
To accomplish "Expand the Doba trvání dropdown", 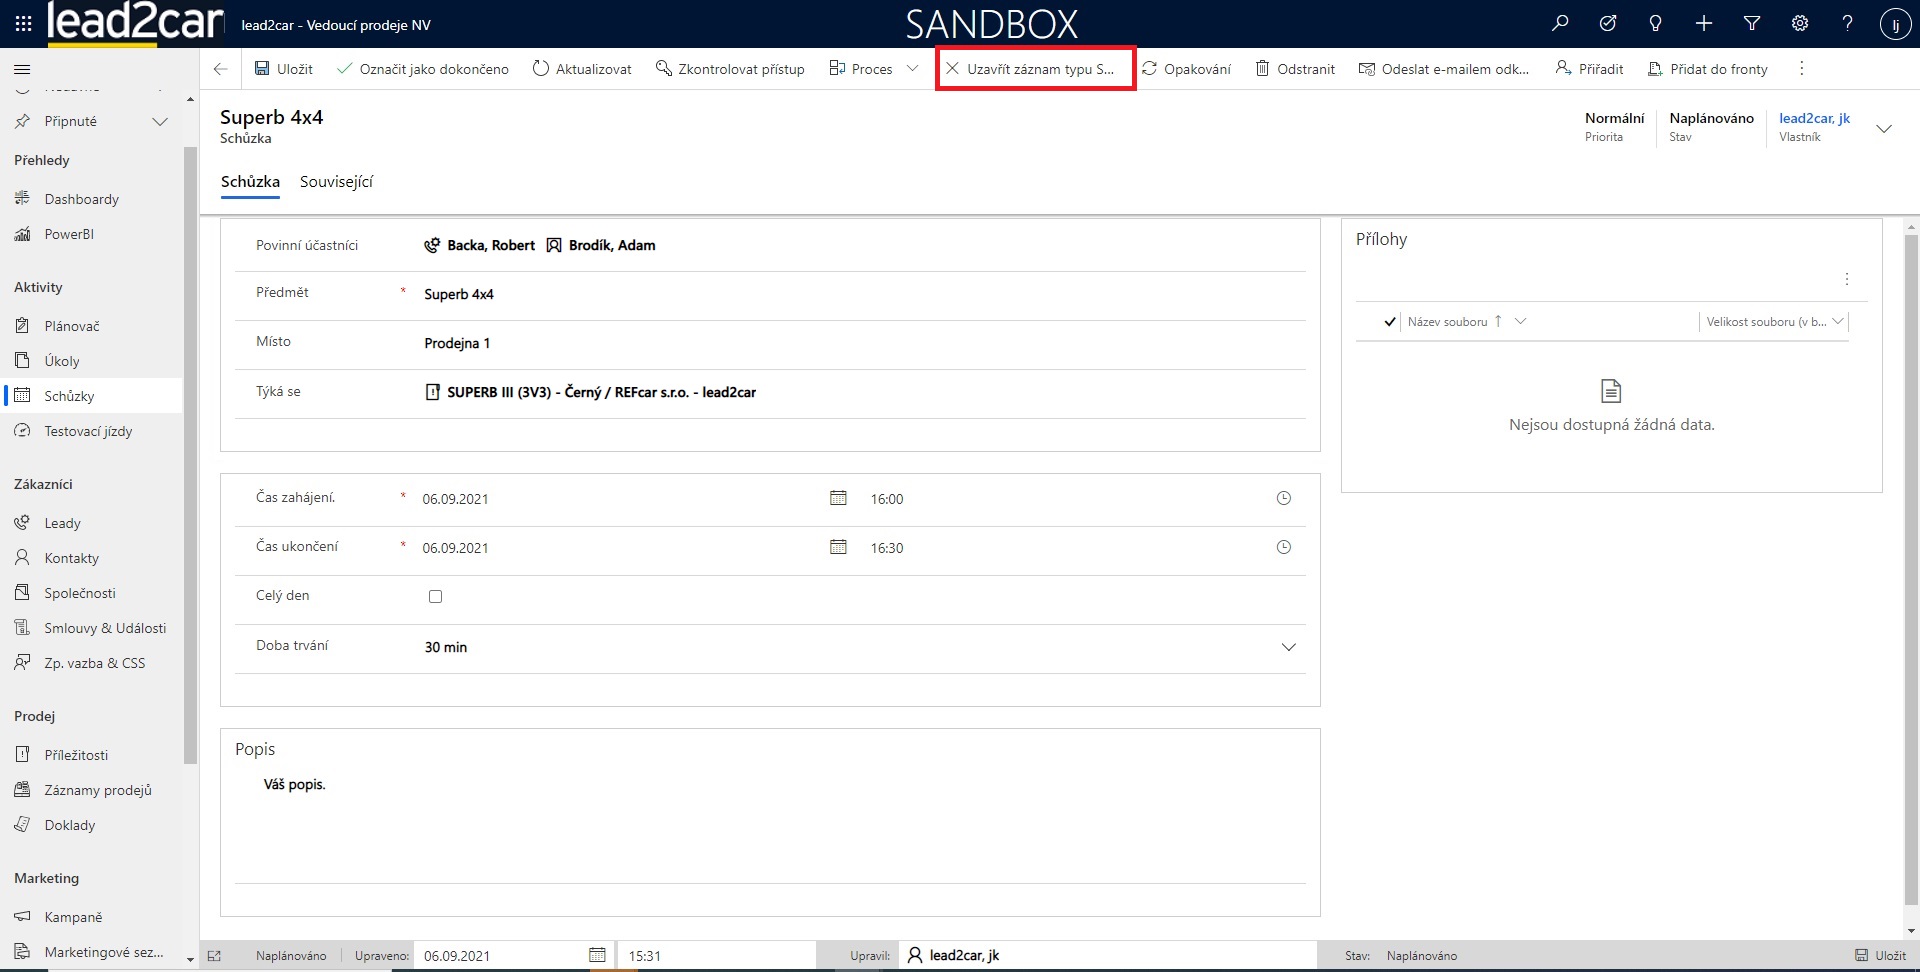I will point(1288,647).
